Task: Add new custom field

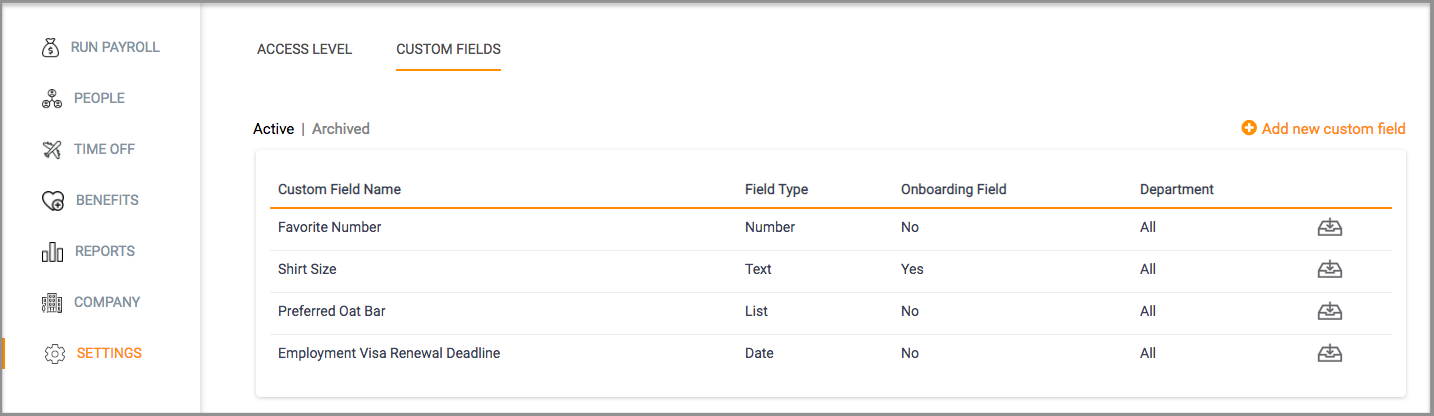Action: (1323, 129)
